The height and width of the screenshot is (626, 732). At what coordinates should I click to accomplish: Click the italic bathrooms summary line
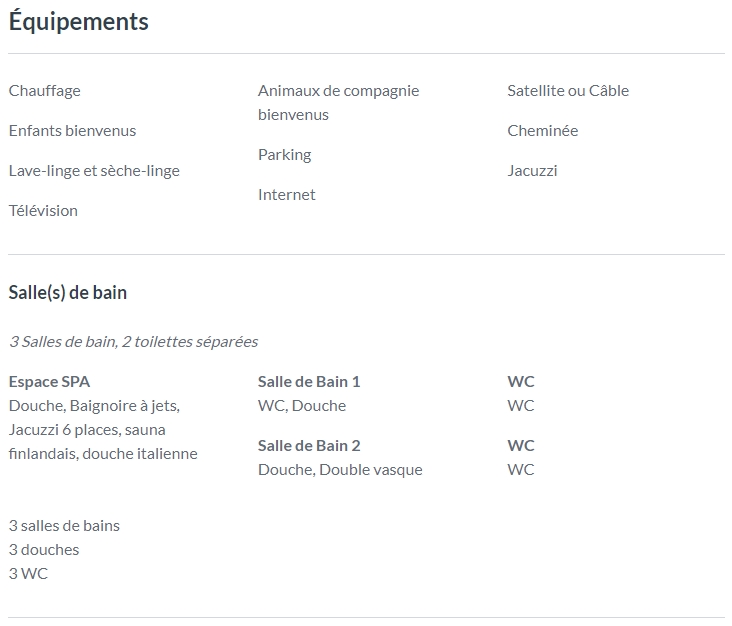[134, 342]
